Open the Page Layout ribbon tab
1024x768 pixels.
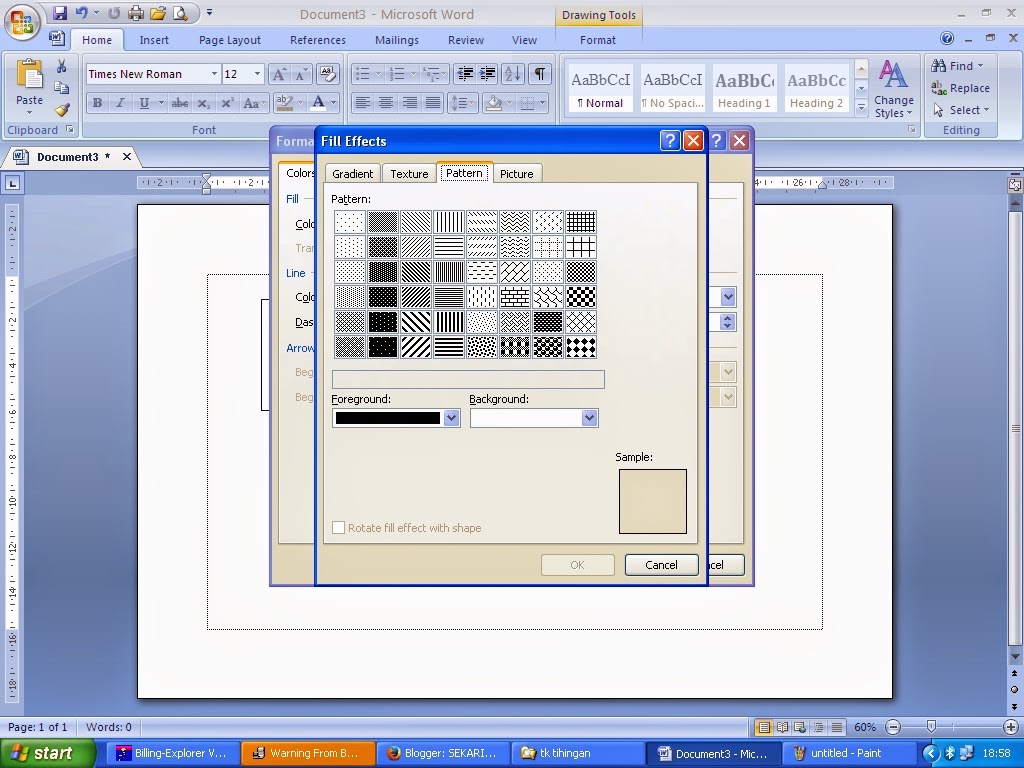tap(230, 40)
